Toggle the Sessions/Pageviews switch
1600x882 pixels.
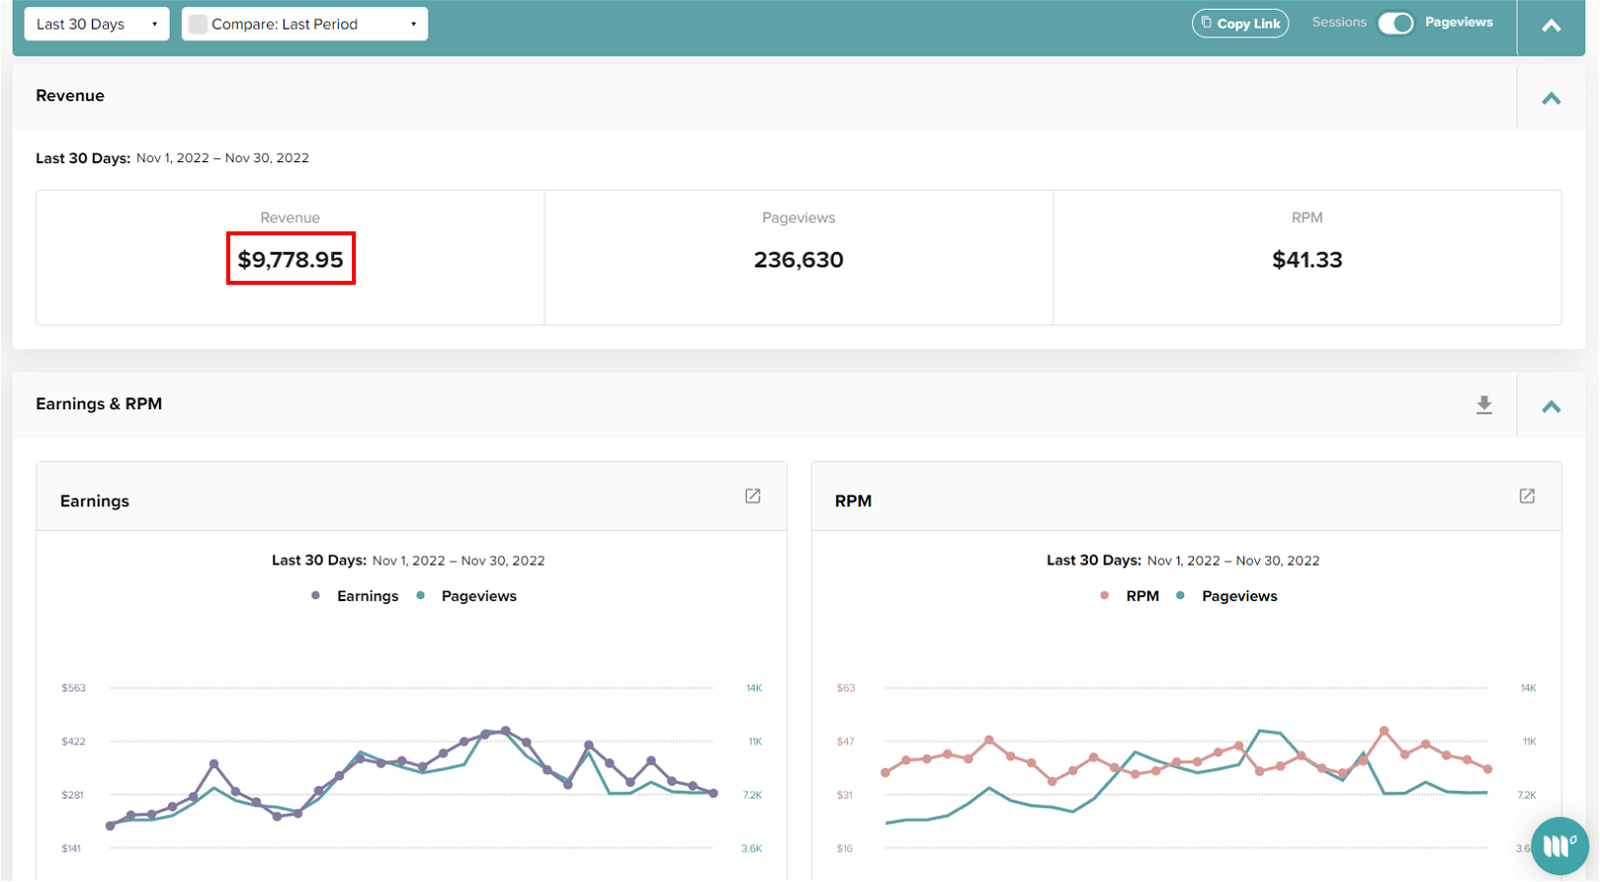click(1396, 23)
